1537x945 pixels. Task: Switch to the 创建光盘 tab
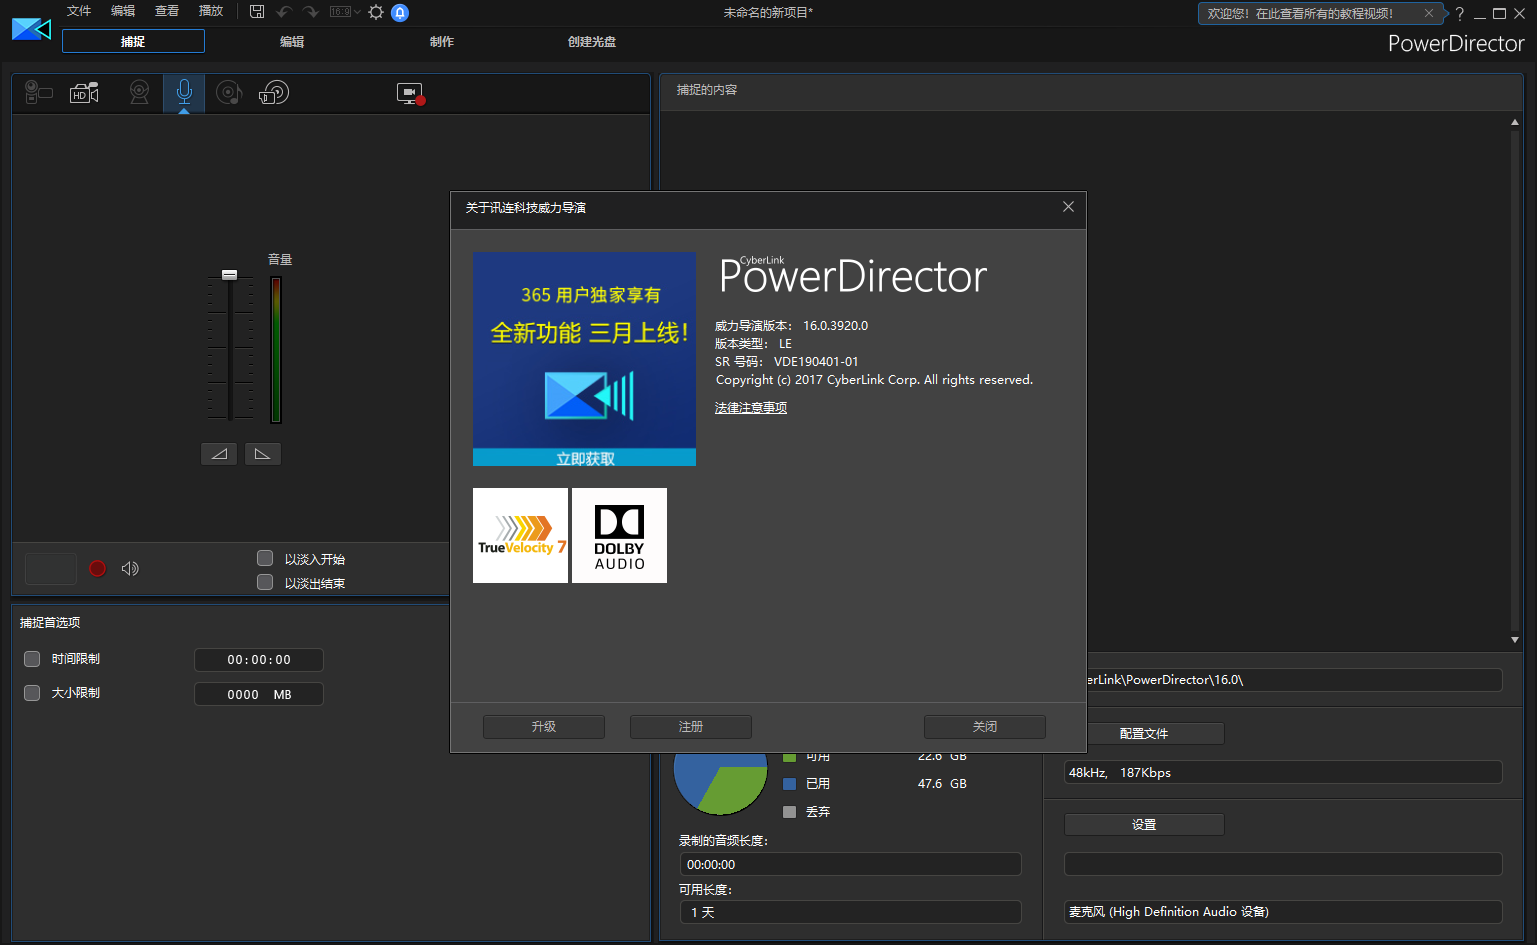(592, 42)
